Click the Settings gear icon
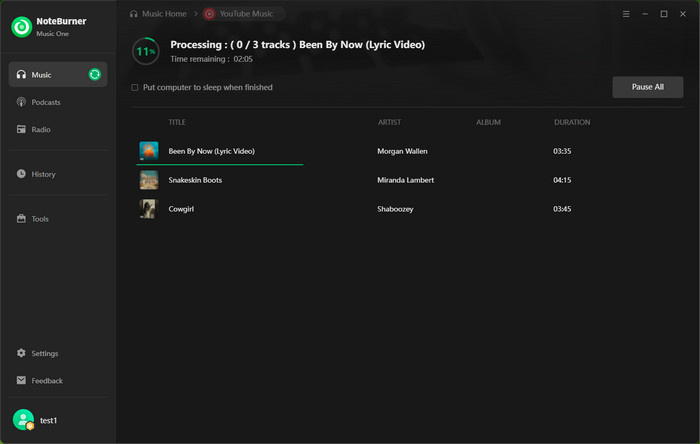The image size is (700, 444). point(21,353)
